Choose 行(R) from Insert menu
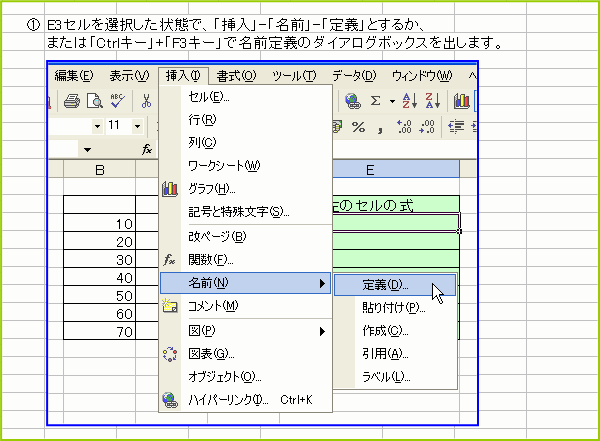This screenshot has height=441, width=600. 245,120
